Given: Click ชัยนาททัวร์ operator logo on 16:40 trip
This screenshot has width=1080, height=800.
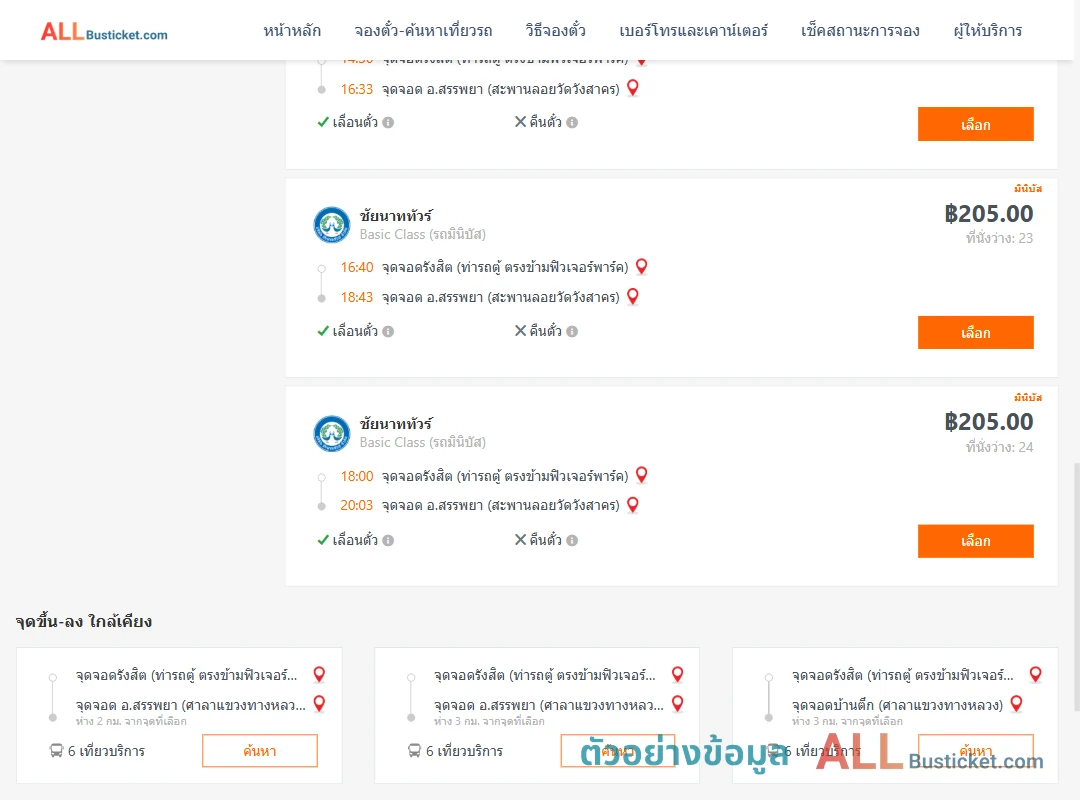Looking at the screenshot, I should pyautogui.click(x=332, y=225).
